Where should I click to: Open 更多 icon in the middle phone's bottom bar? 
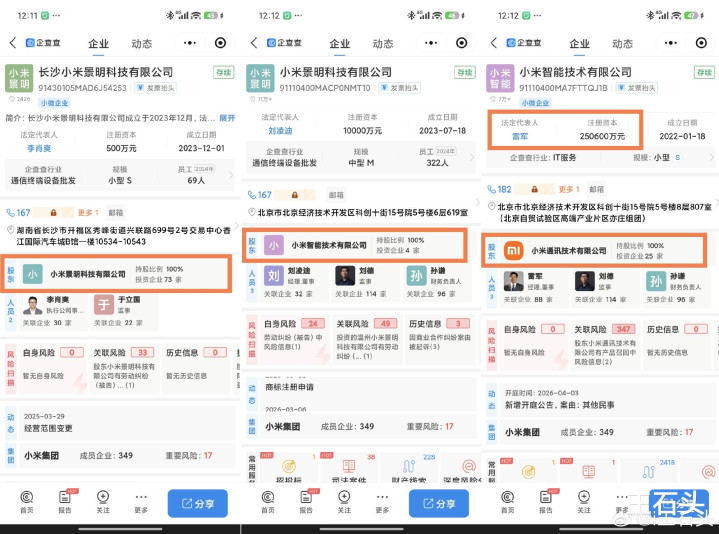382,501
